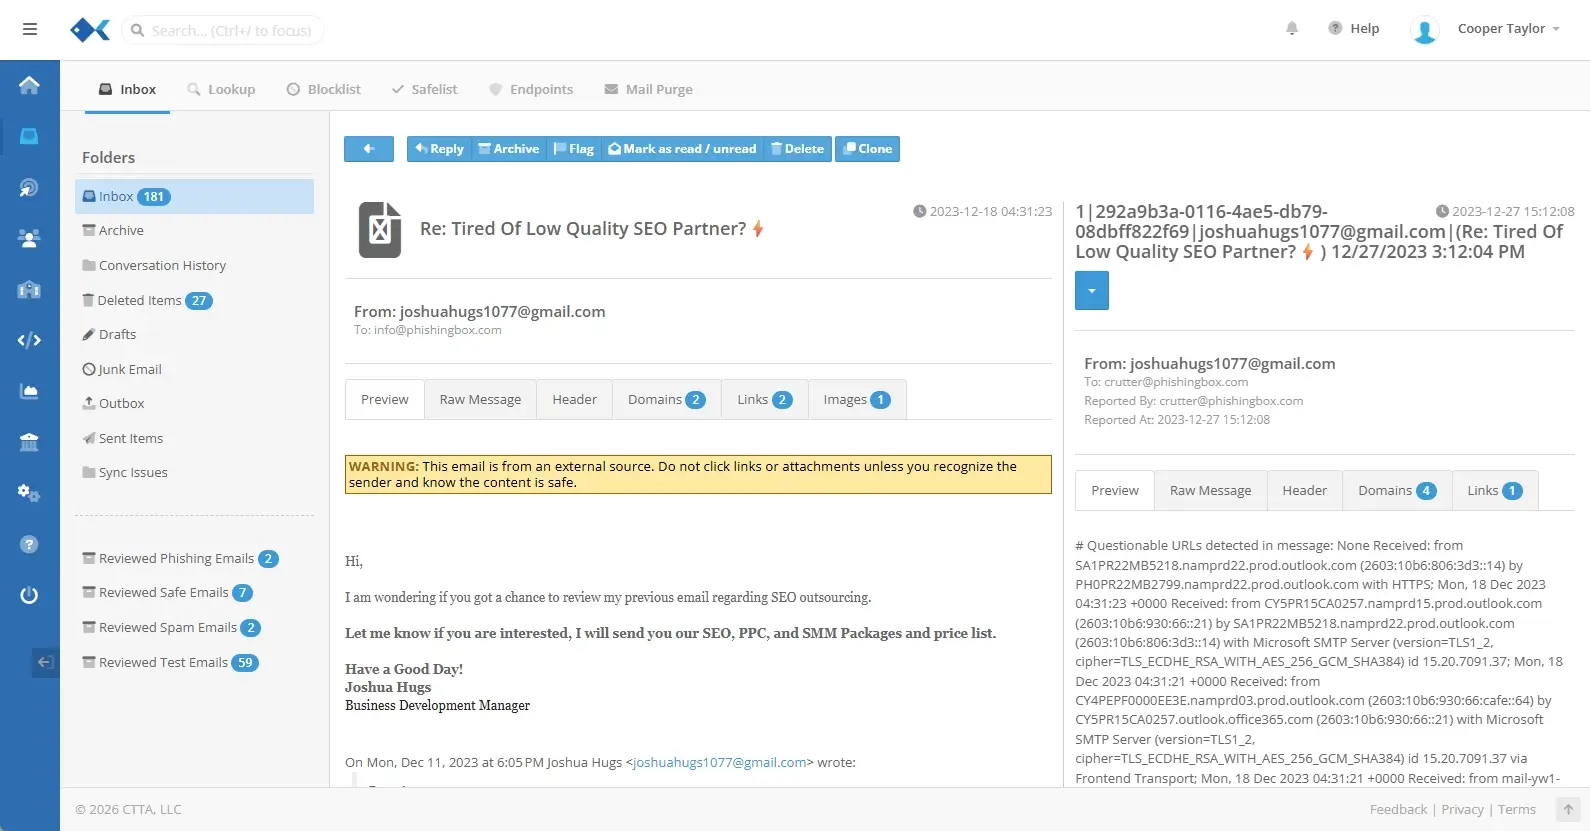Click the joshuahugs1077@gmail.com link
Screen dimensions: 1590x831
point(719,762)
